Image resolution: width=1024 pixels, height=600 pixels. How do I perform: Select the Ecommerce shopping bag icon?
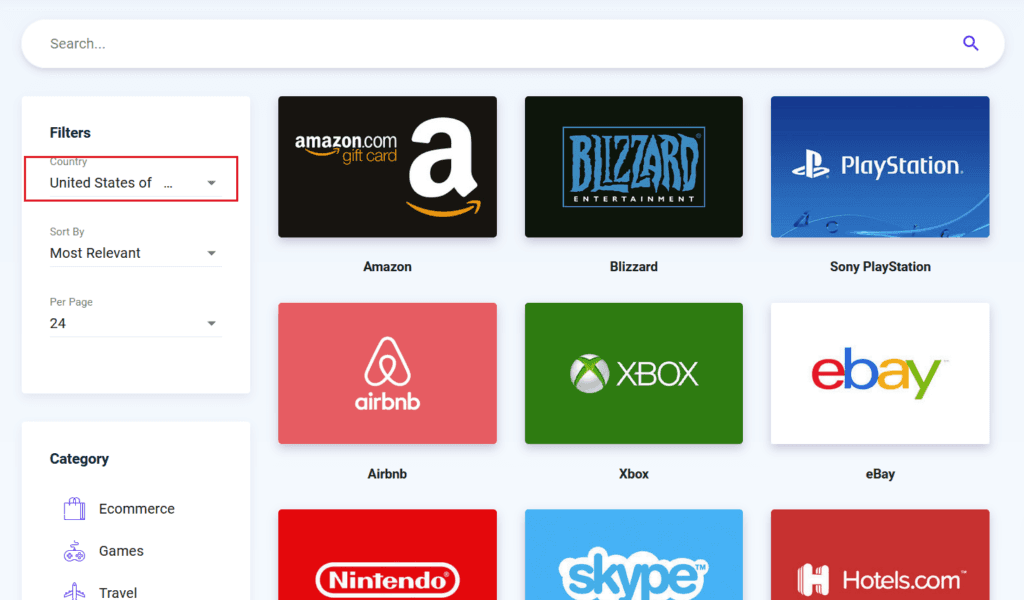74,509
